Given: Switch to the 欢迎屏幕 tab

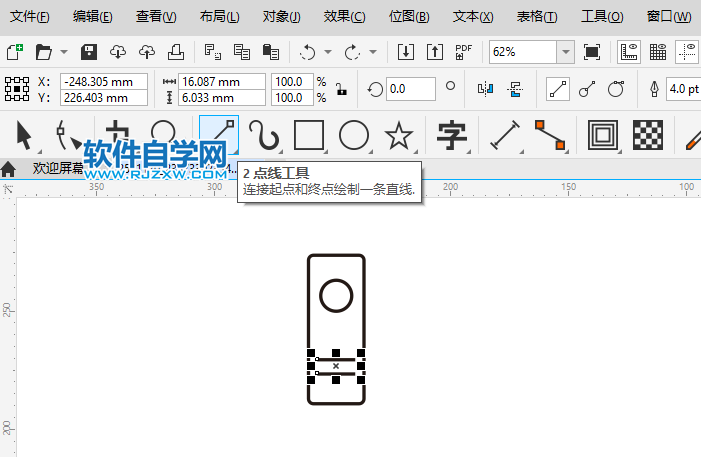Looking at the screenshot, I should (58, 168).
